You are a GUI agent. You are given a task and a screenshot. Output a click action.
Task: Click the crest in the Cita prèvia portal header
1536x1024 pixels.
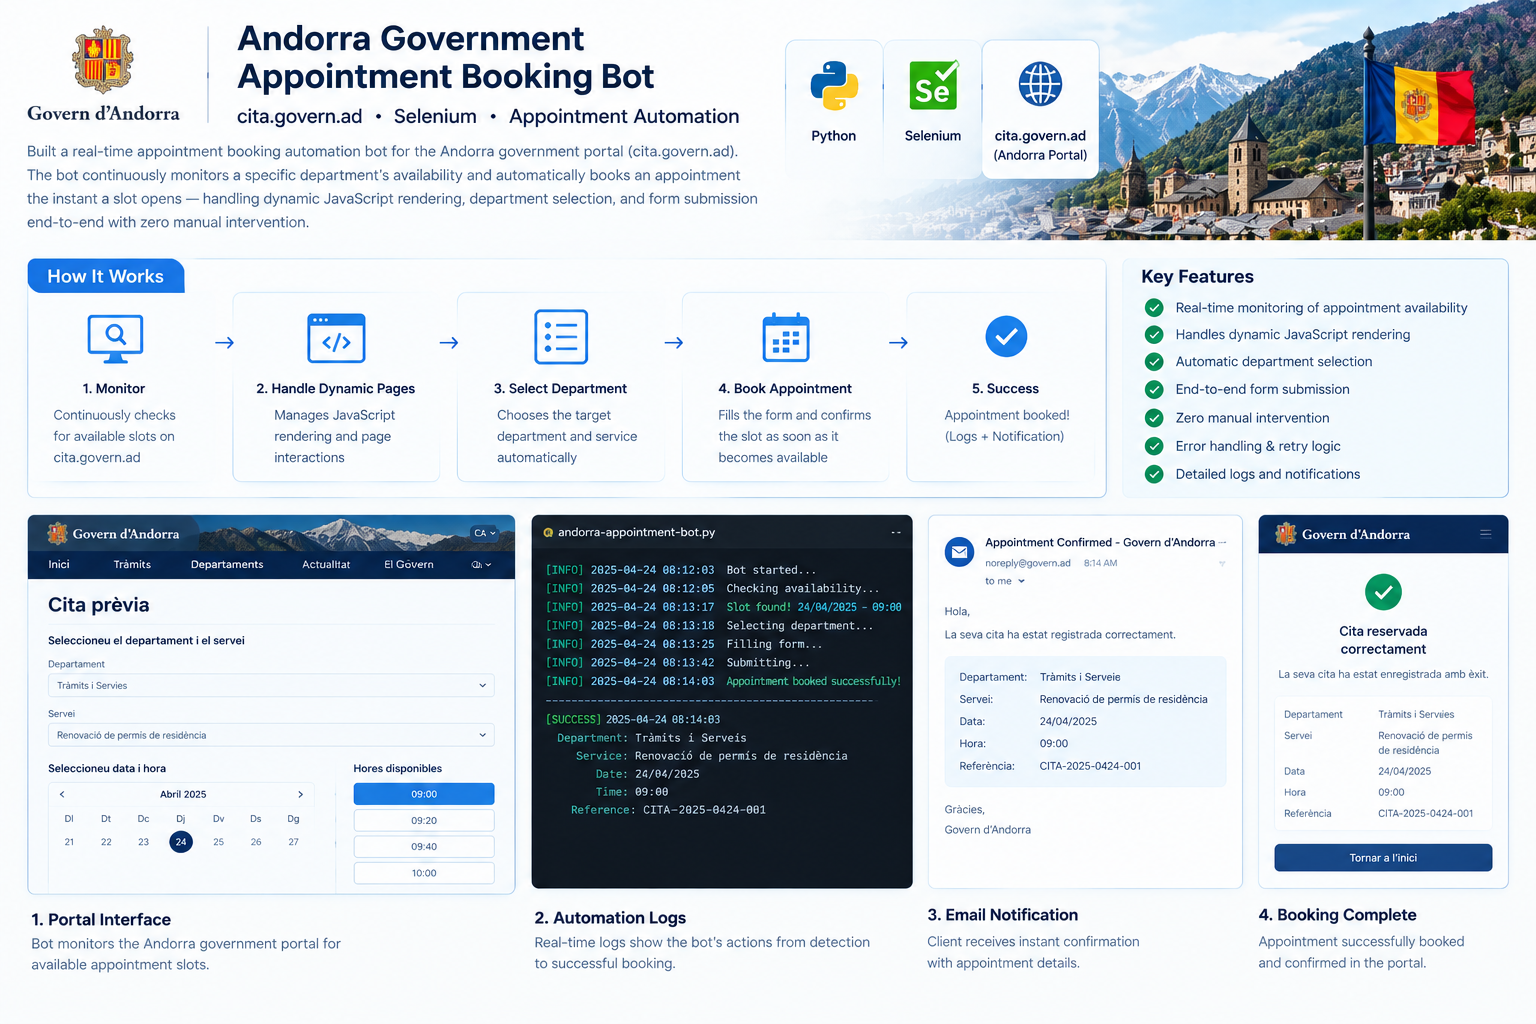(58, 534)
